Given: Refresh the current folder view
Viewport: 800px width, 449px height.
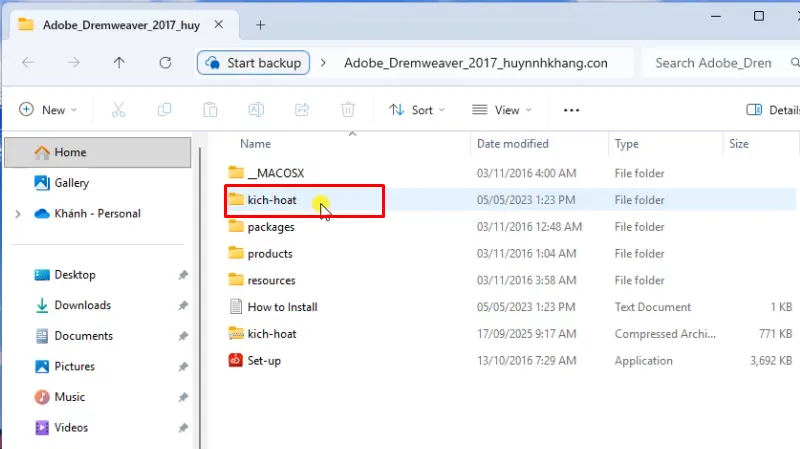Looking at the screenshot, I should click(165, 63).
